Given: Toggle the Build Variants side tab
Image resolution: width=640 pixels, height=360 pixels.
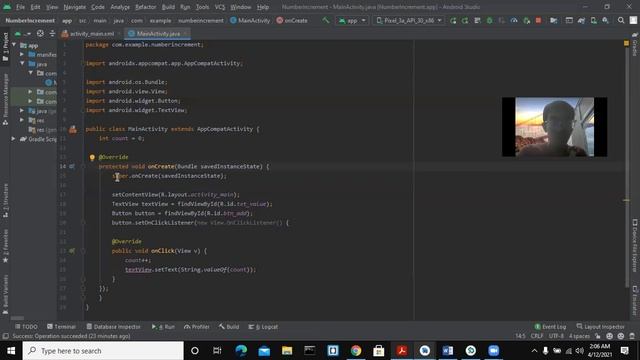Looking at the screenshot, I should [5, 295].
